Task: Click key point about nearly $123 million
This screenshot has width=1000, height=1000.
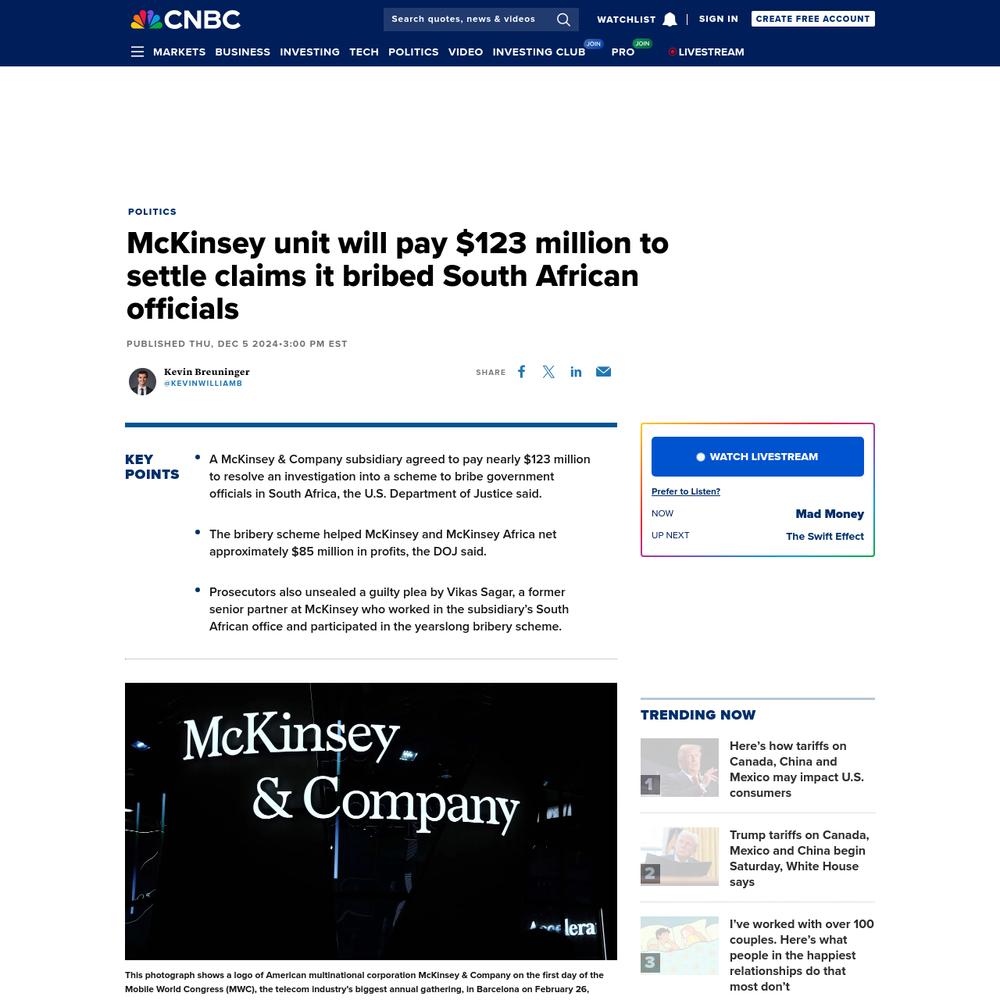Action: [x=399, y=476]
